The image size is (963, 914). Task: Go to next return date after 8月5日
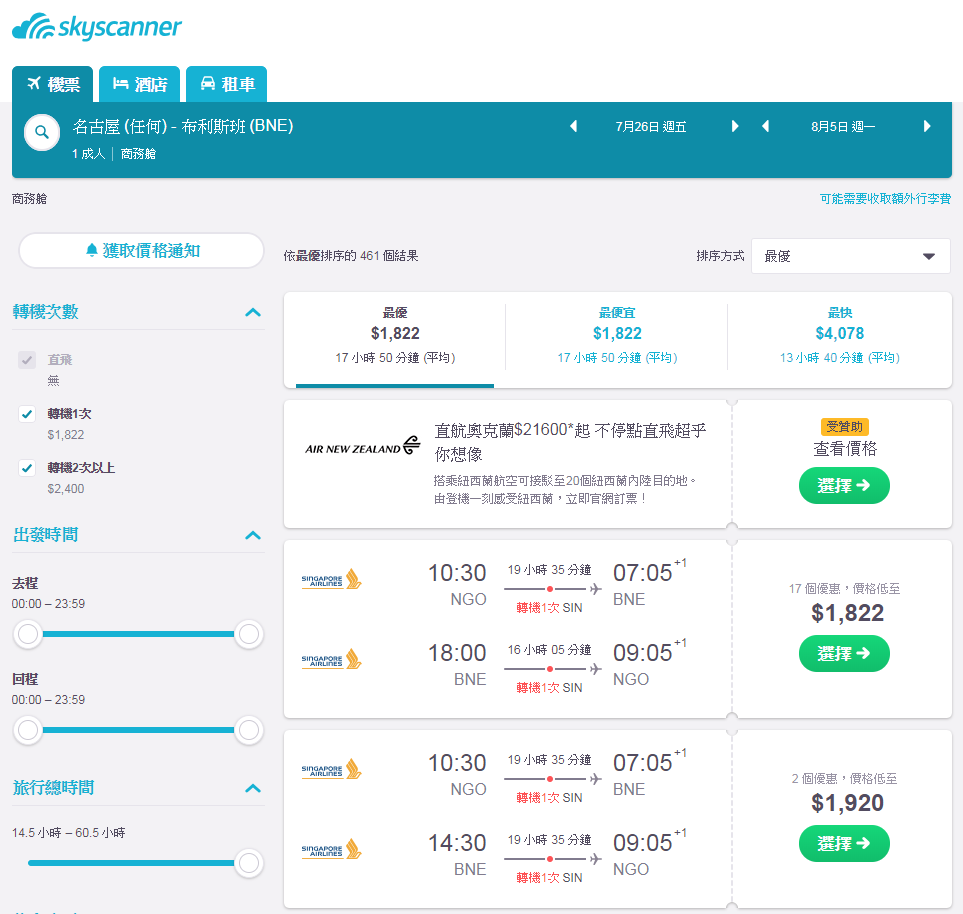tap(927, 127)
